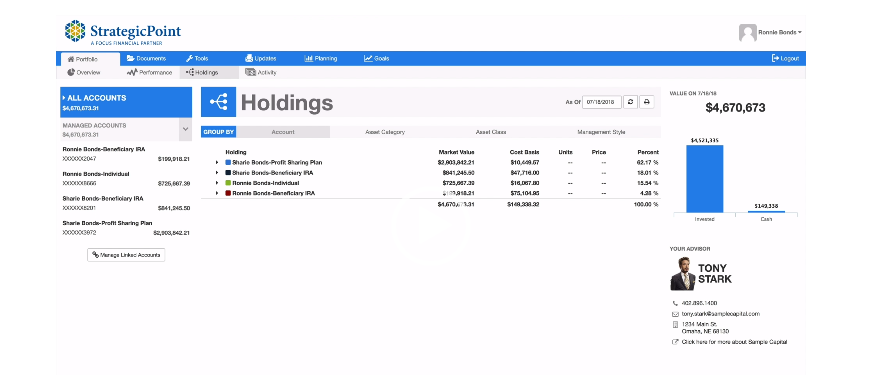880x375 pixels.
Task: Click green swatch for Ronnie Bonds-Individual
Action: (228, 182)
